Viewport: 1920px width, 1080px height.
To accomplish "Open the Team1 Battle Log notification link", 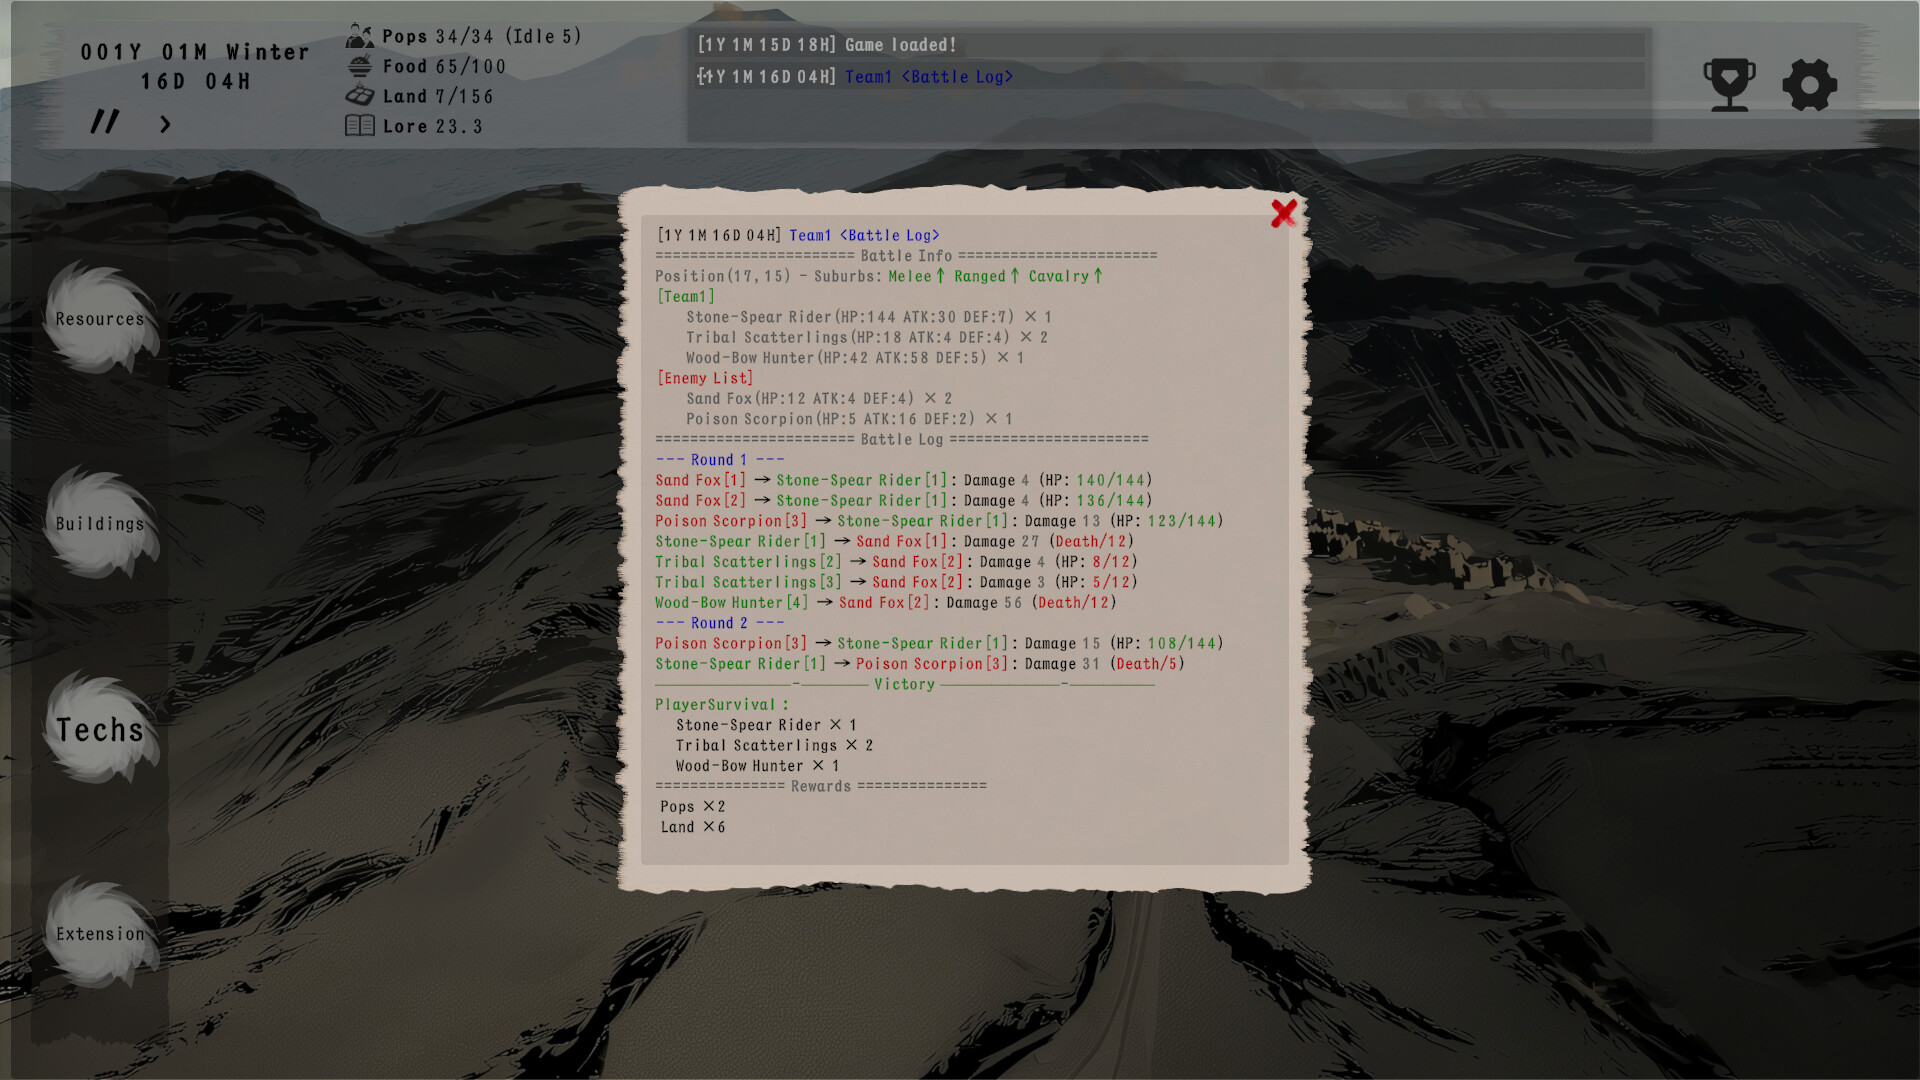I will click(x=930, y=76).
